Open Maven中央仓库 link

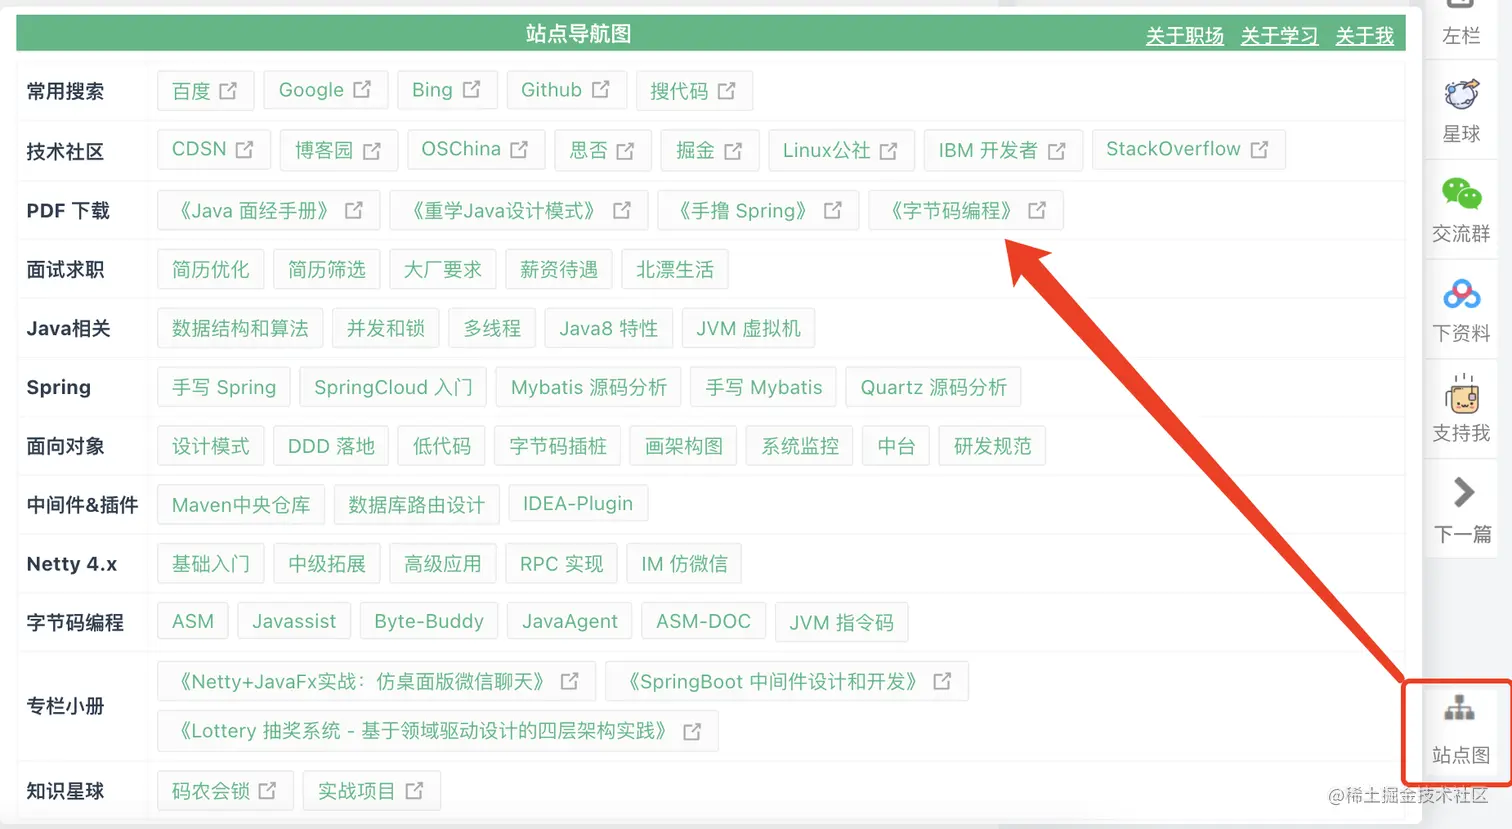click(x=241, y=504)
